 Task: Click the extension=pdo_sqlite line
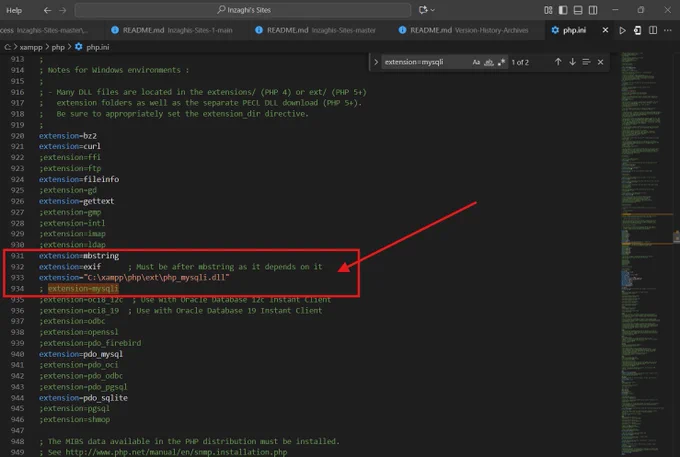83,398
